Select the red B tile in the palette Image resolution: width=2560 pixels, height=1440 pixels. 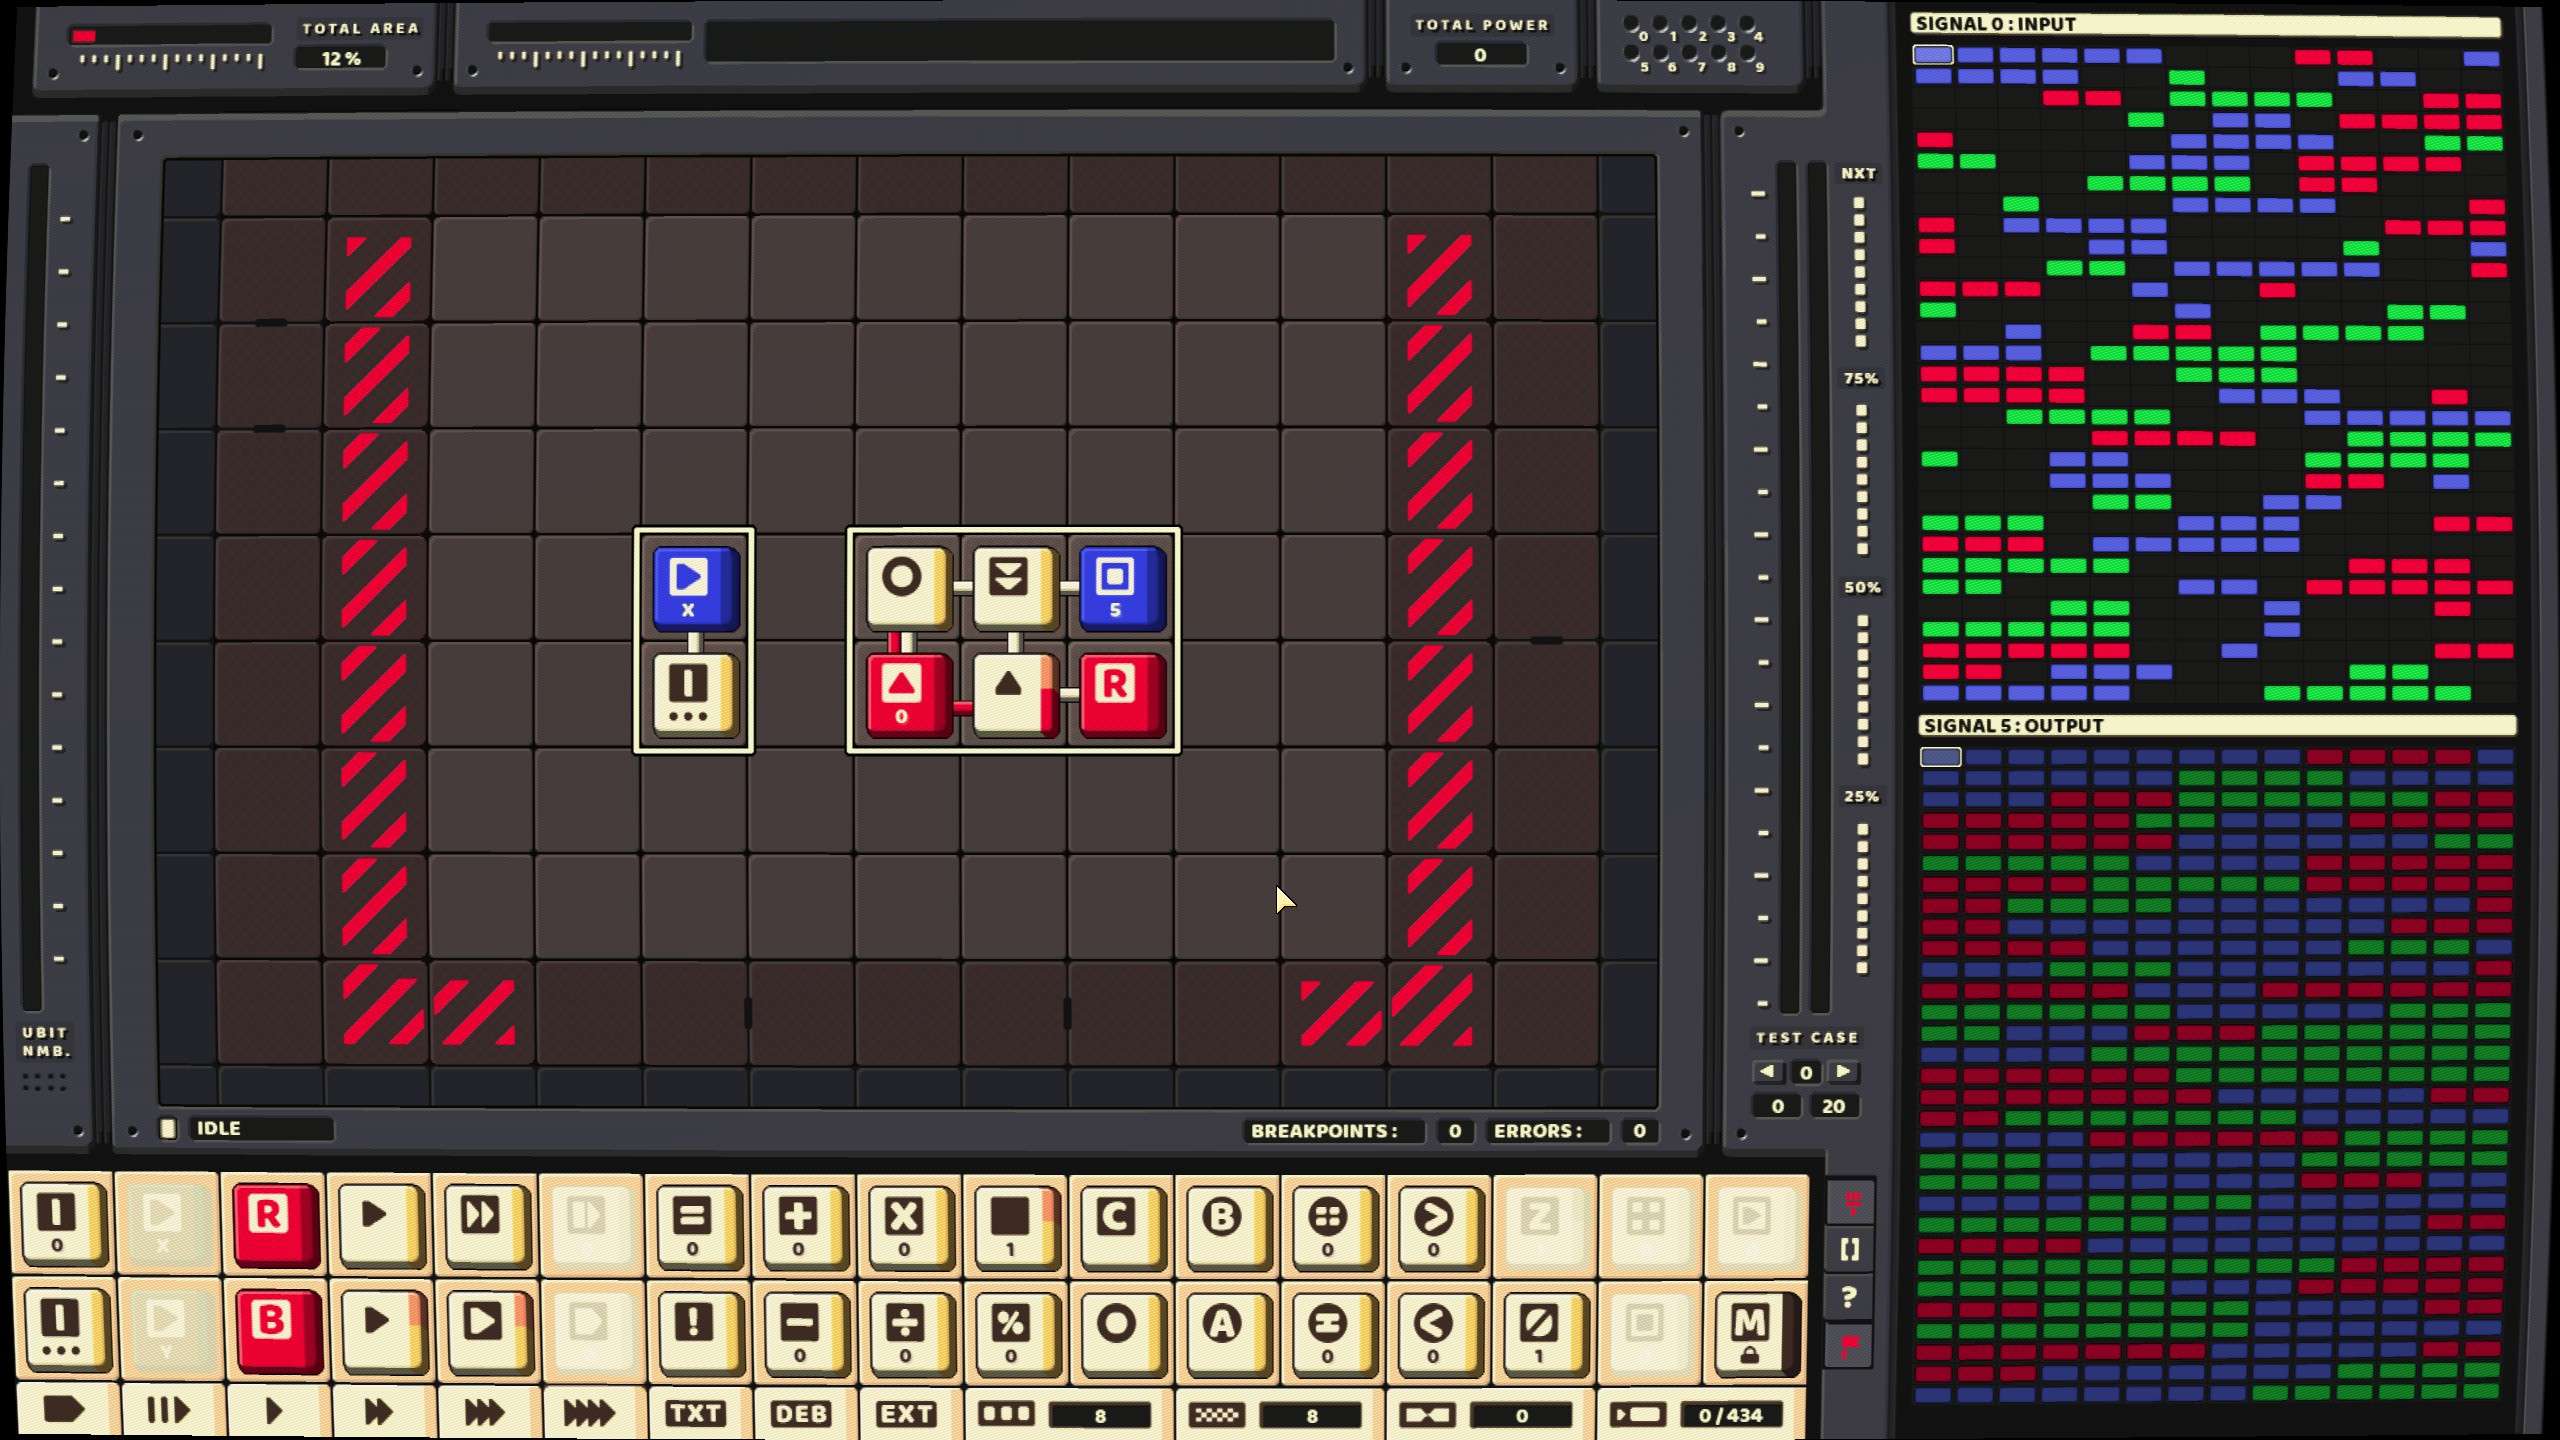(x=277, y=1330)
